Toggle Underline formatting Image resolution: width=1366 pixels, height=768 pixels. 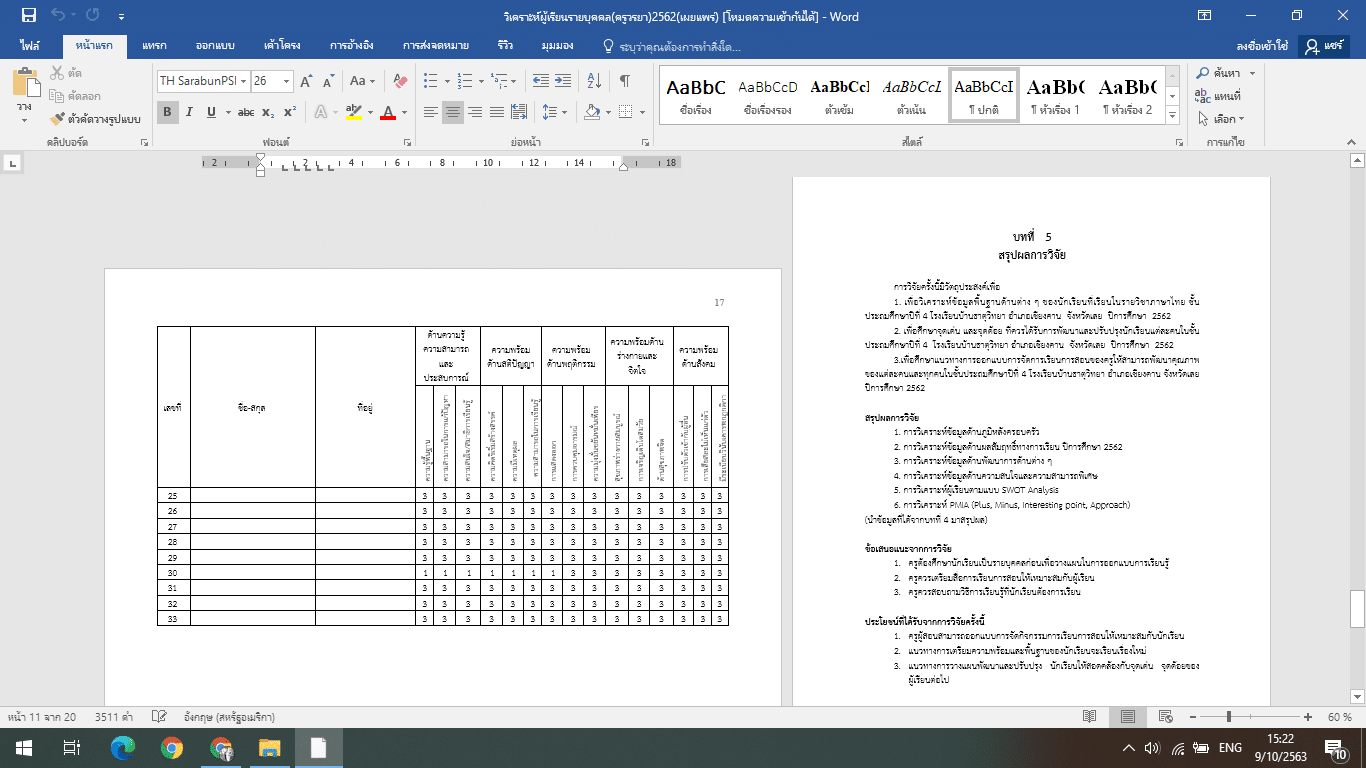pyautogui.click(x=211, y=112)
